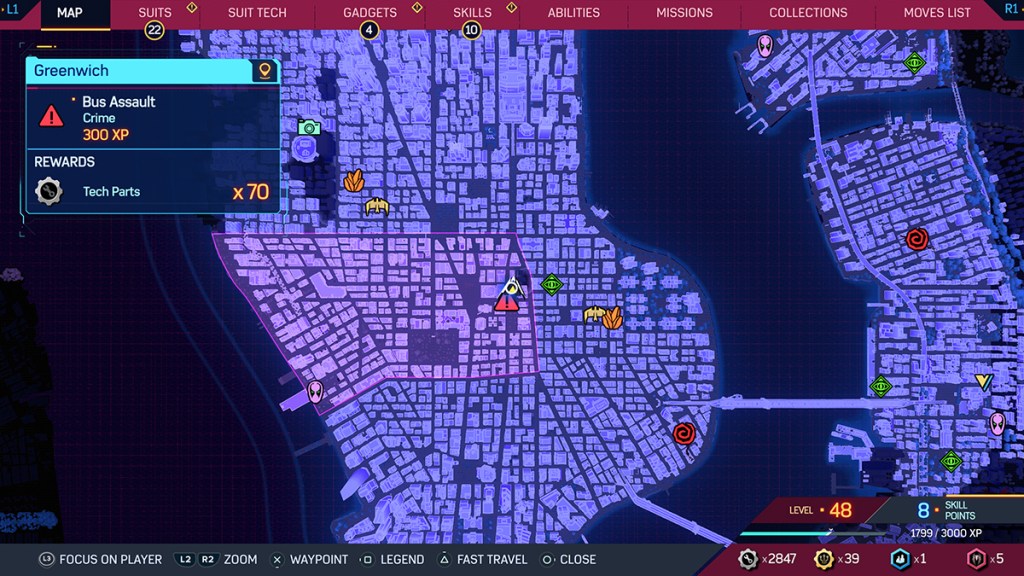Select the orange flame icon east of Greenwich

coord(613,317)
